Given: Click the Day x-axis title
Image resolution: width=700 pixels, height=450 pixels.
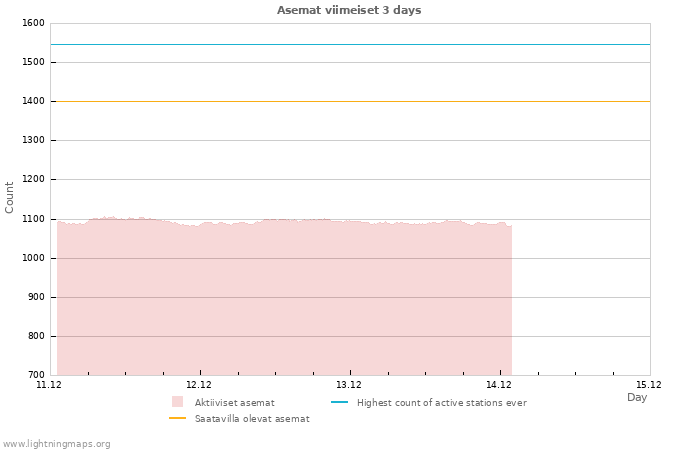Looking at the screenshot, I should point(637,397).
